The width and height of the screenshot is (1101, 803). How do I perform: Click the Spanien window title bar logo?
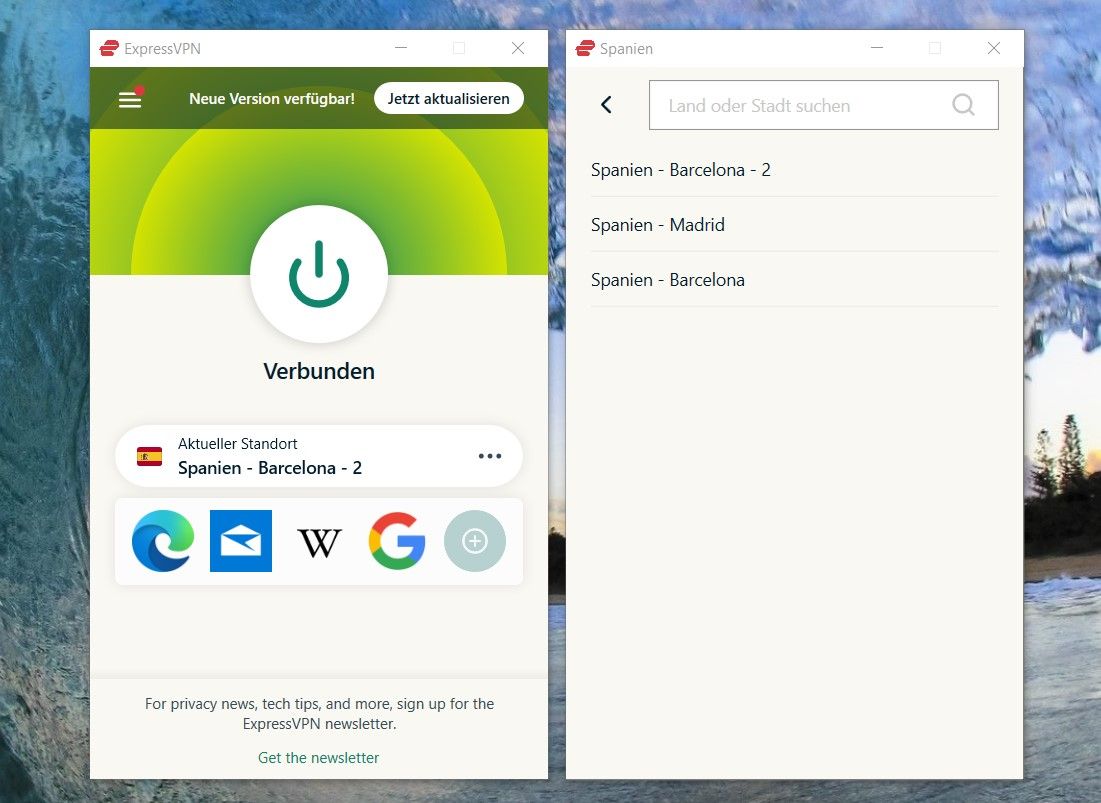(585, 48)
